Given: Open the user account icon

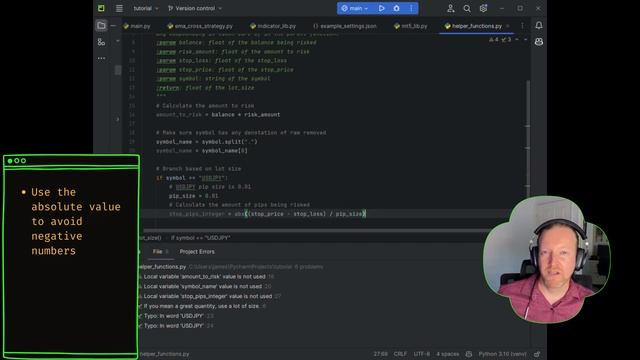Looking at the screenshot, I should [x=451, y=9].
